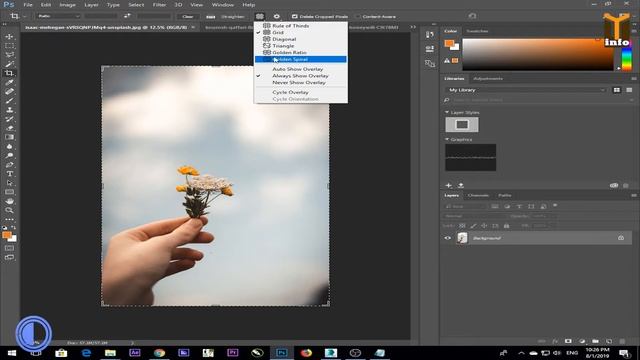This screenshot has width=640, height=360.
Task: Select the Blur tool
Action: pyautogui.click(x=9, y=147)
